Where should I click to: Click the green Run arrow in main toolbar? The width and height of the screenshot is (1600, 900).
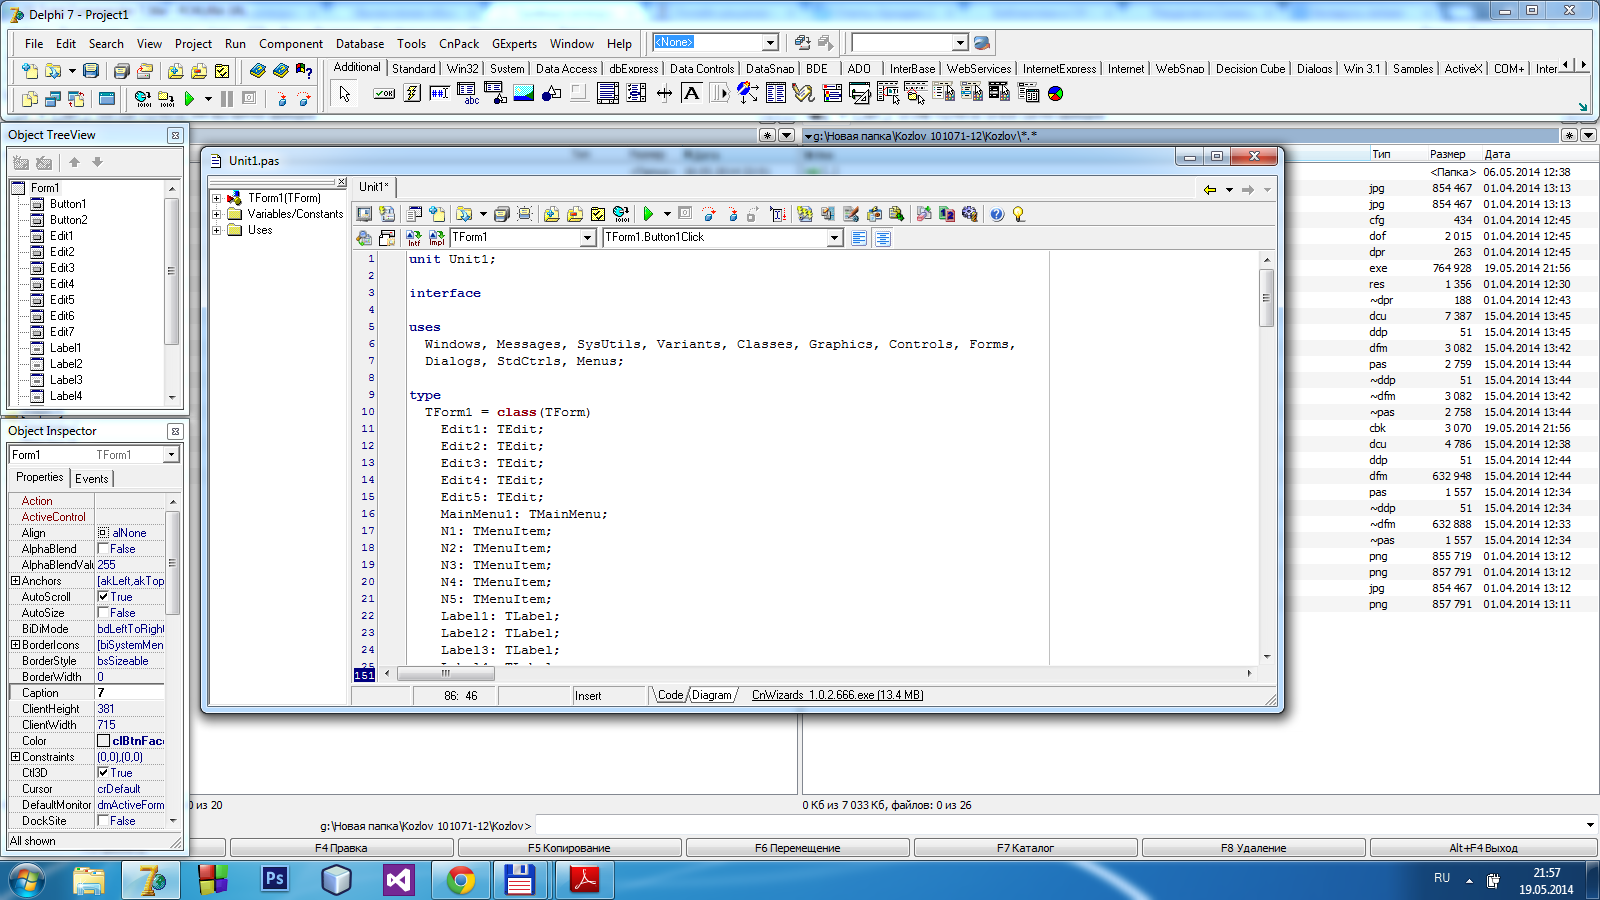tap(189, 99)
